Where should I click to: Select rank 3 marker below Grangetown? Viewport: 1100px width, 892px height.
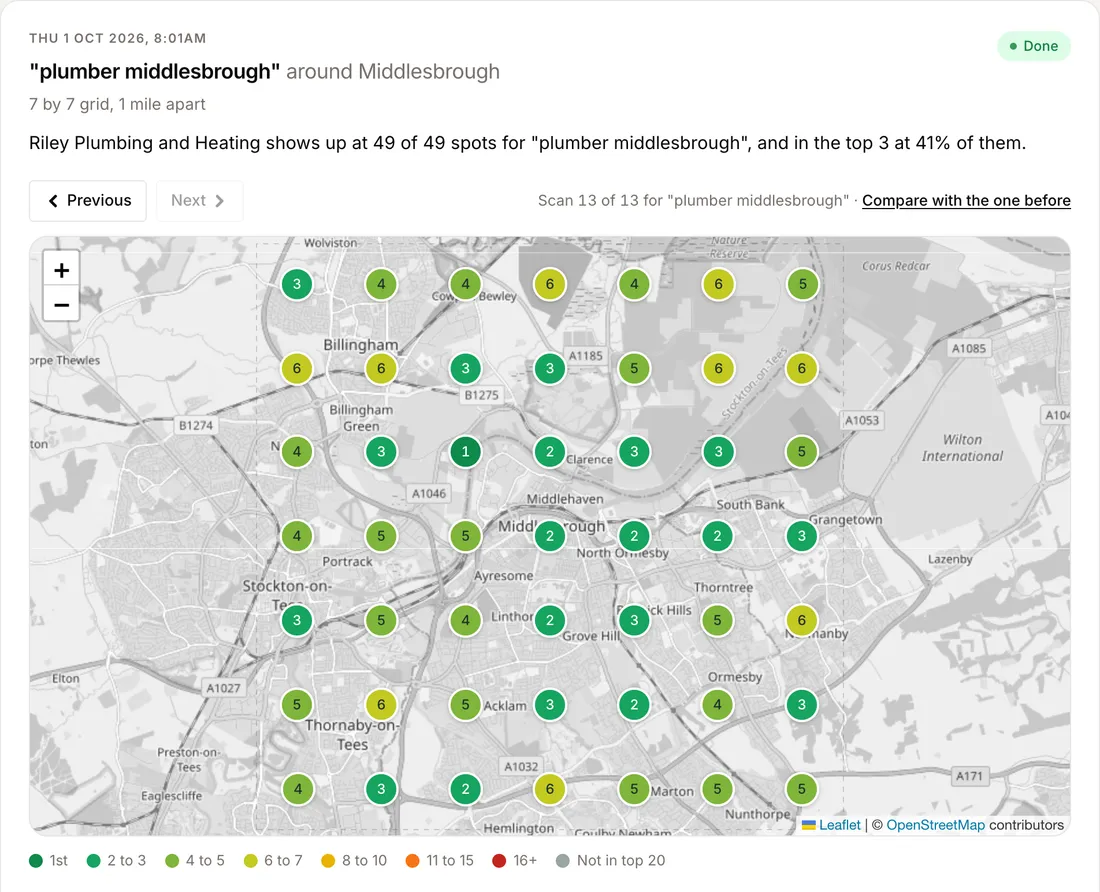(x=801, y=536)
